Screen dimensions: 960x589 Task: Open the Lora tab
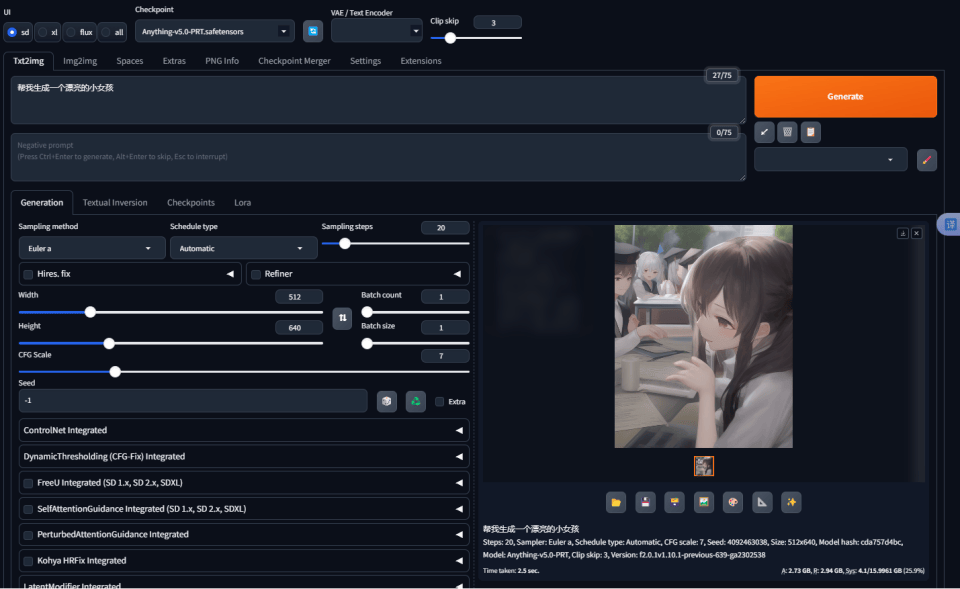[x=242, y=203]
